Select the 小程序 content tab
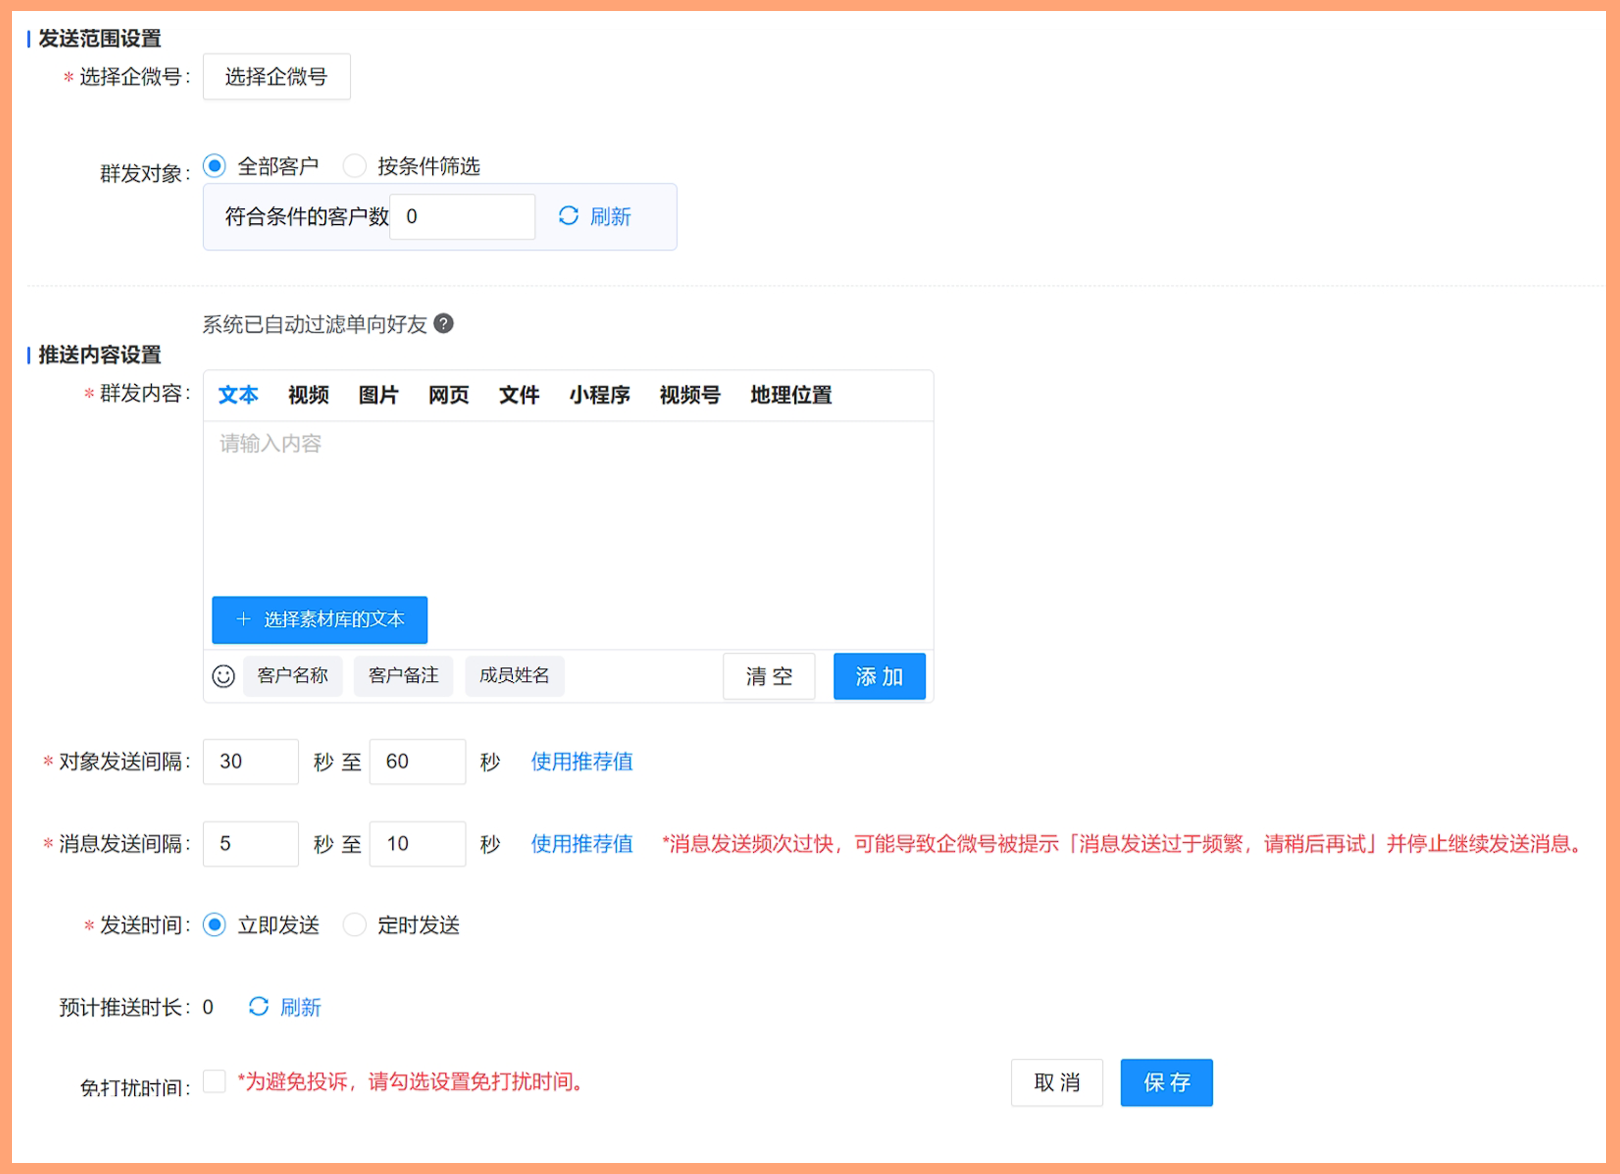The image size is (1620, 1174). [599, 395]
